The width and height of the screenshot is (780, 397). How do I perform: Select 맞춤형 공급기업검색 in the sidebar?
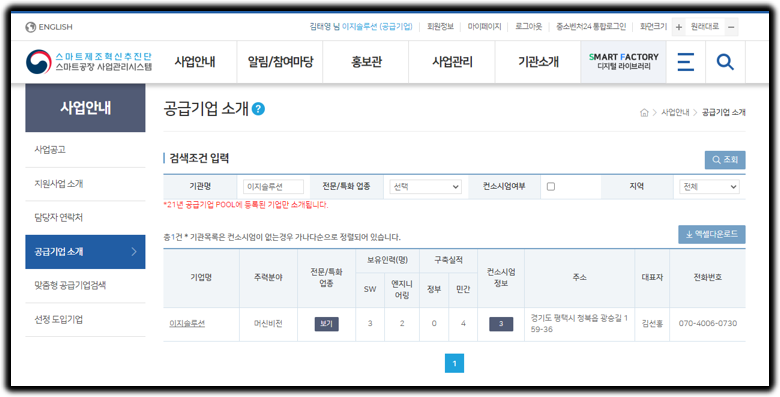point(85,285)
